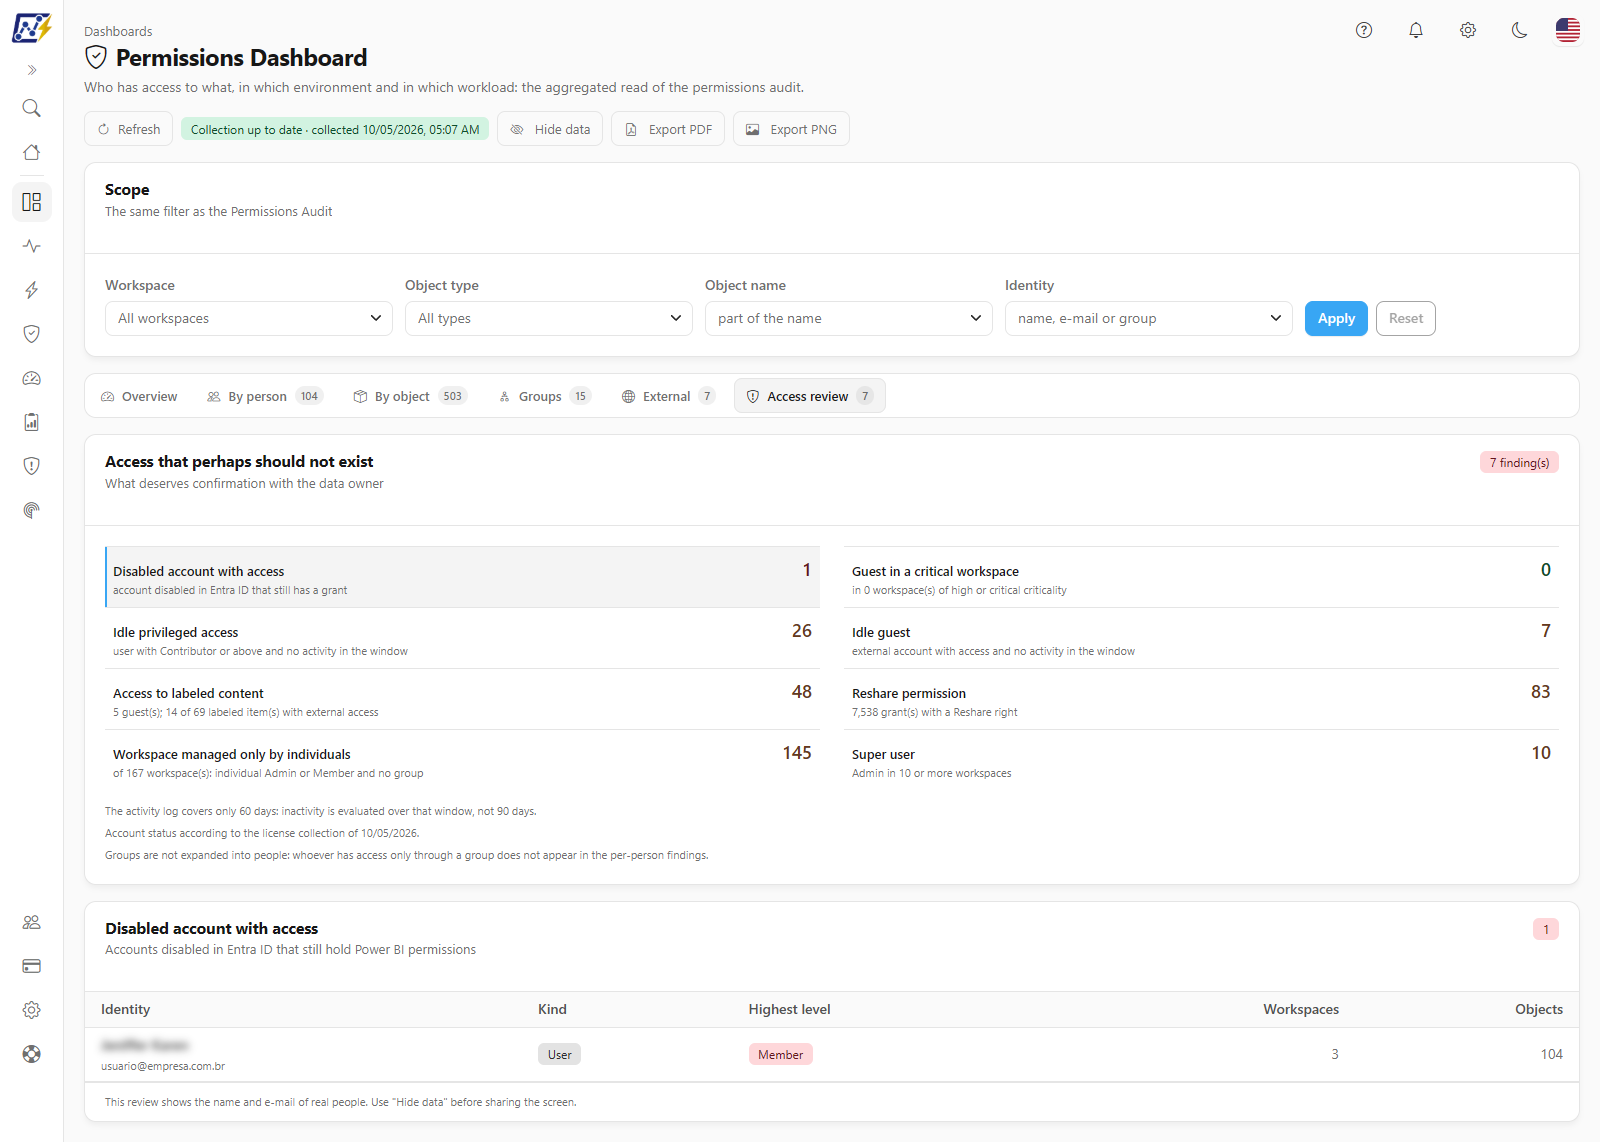Expand the sidebar with double chevron
1600x1142 pixels.
(32, 70)
